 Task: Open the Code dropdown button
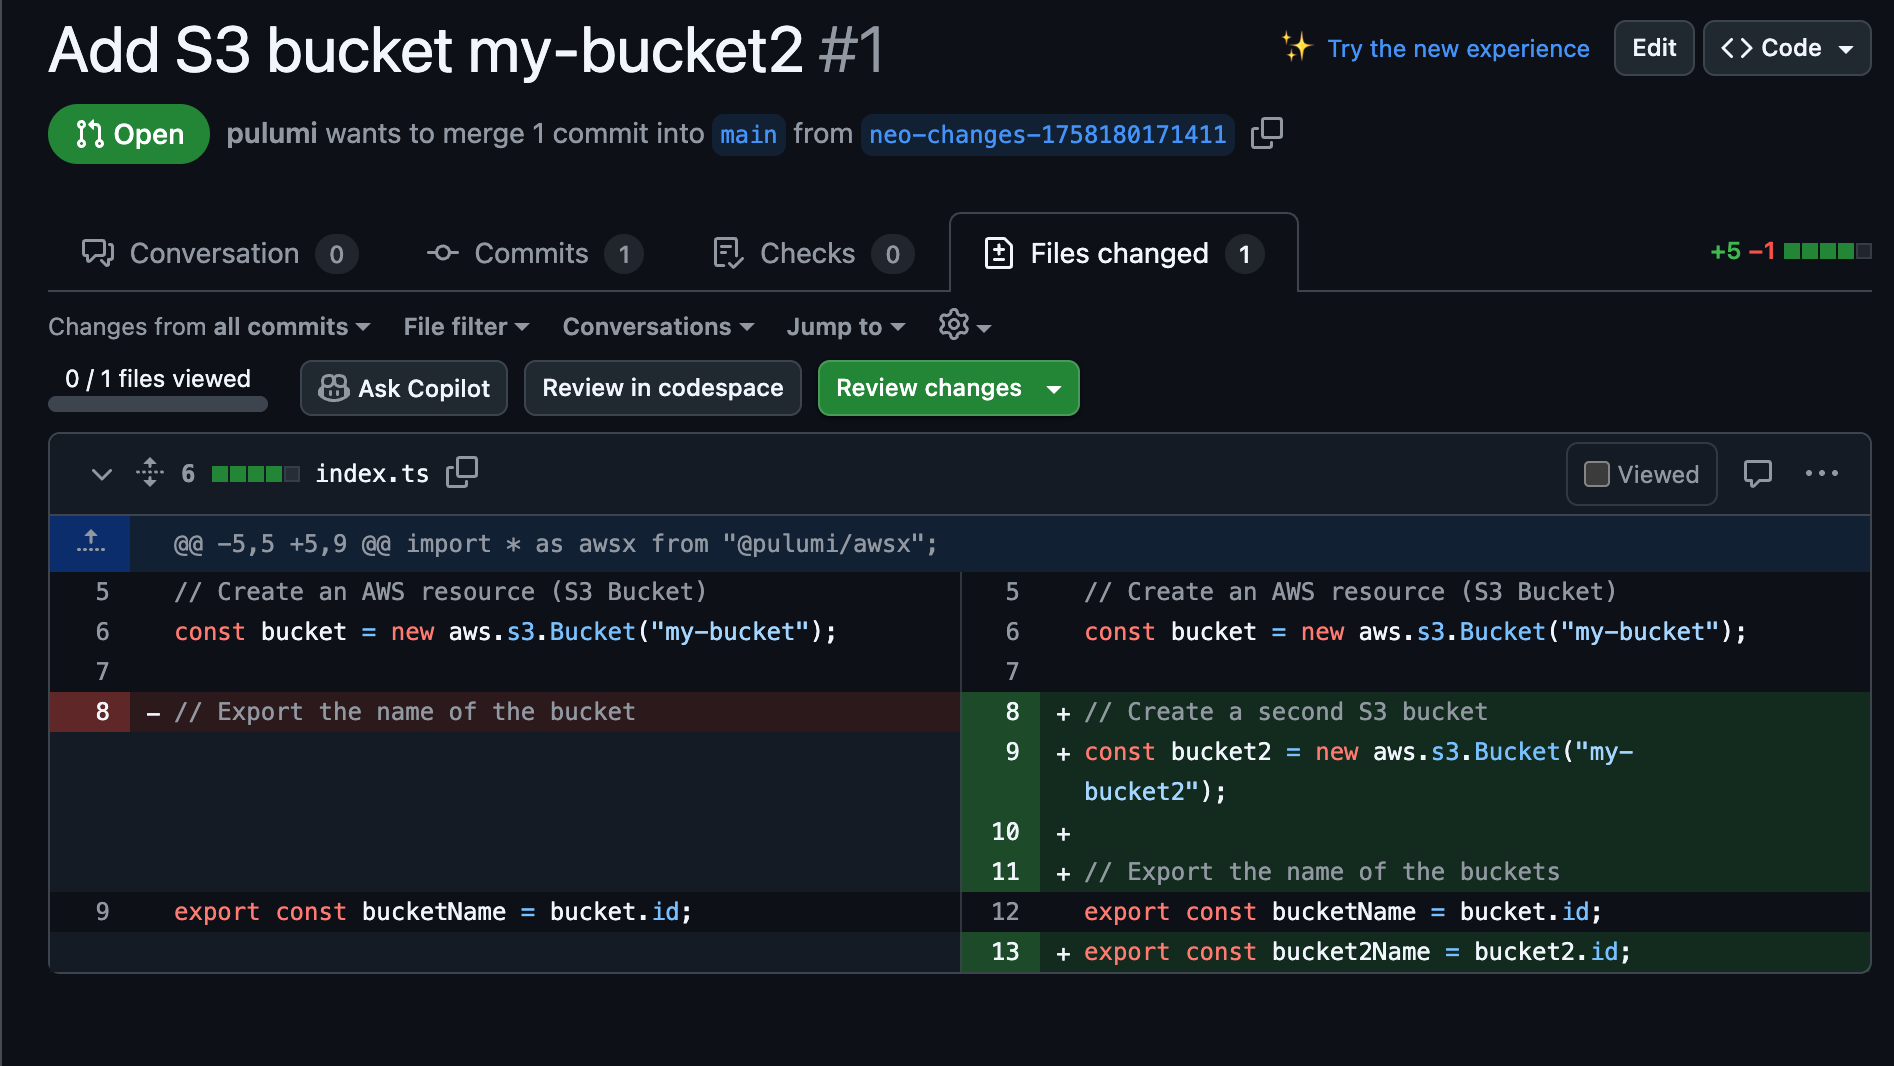[x=1787, y=48]
